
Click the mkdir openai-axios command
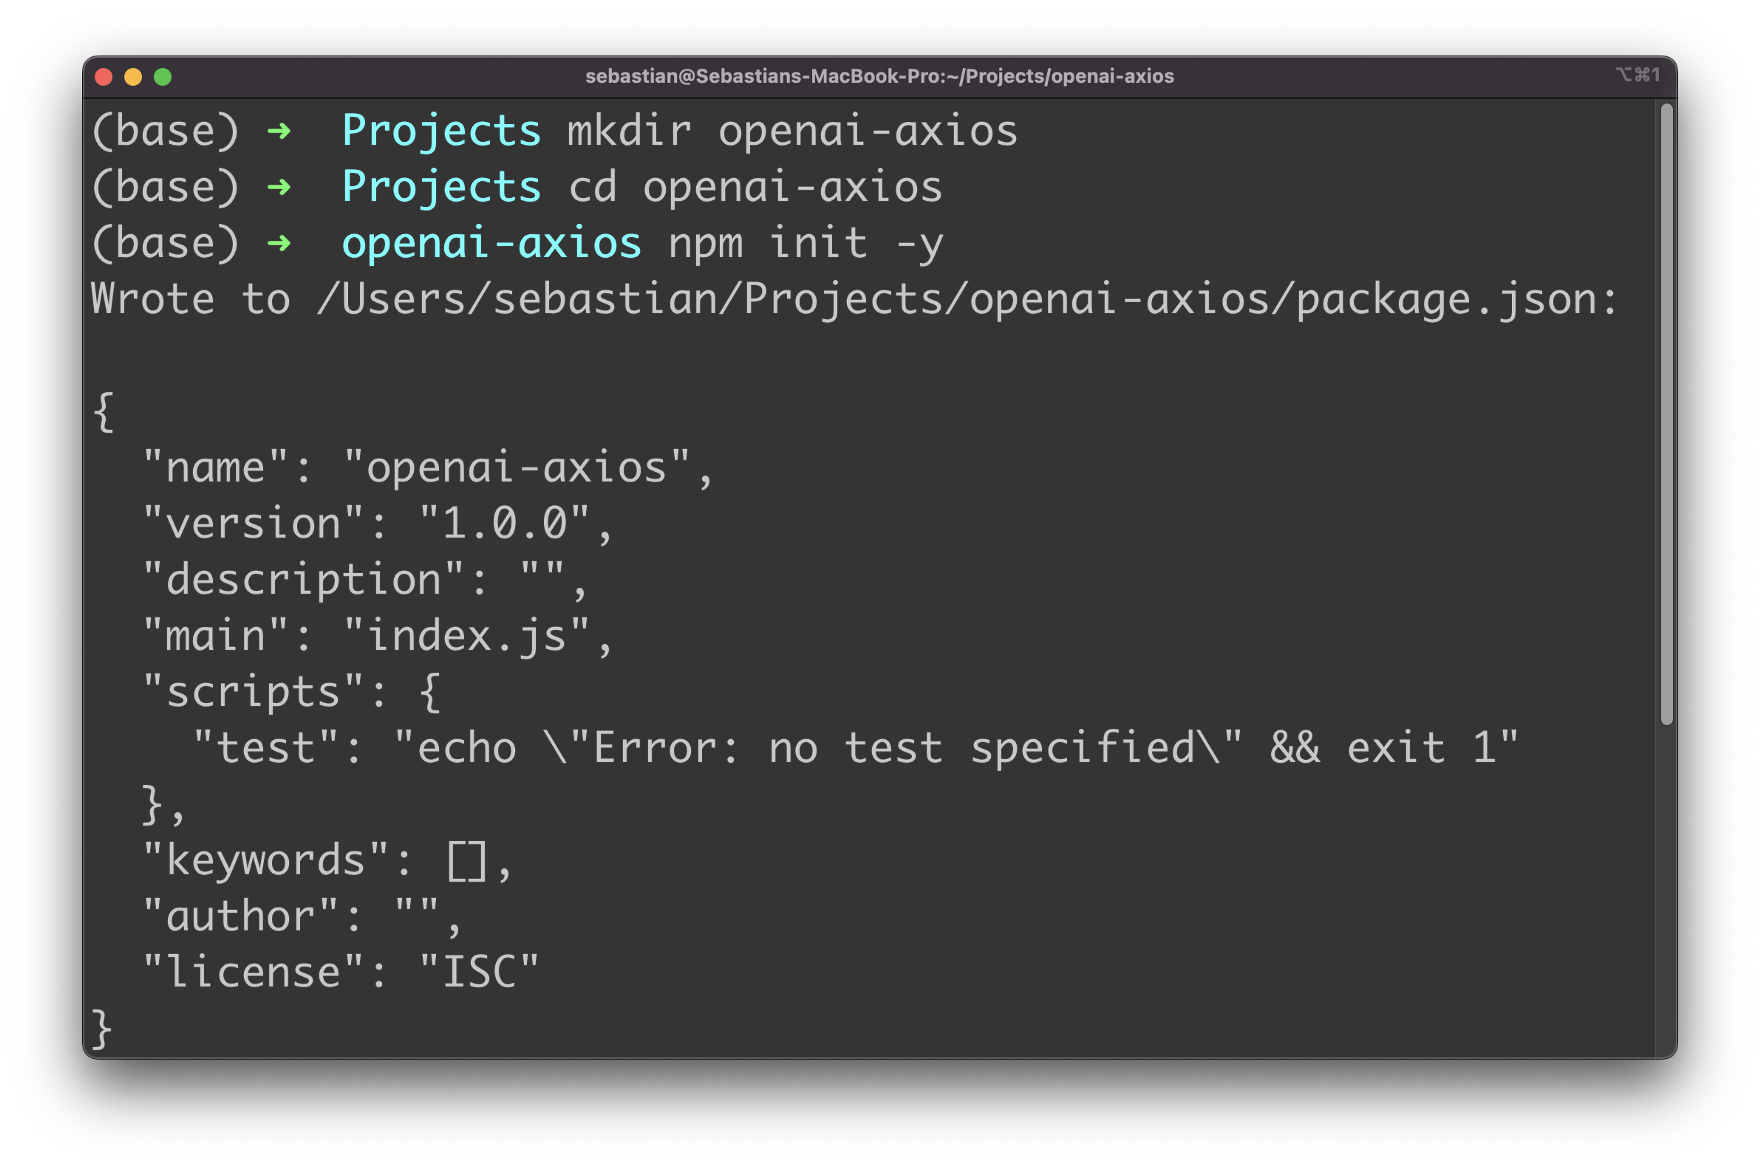792,130
